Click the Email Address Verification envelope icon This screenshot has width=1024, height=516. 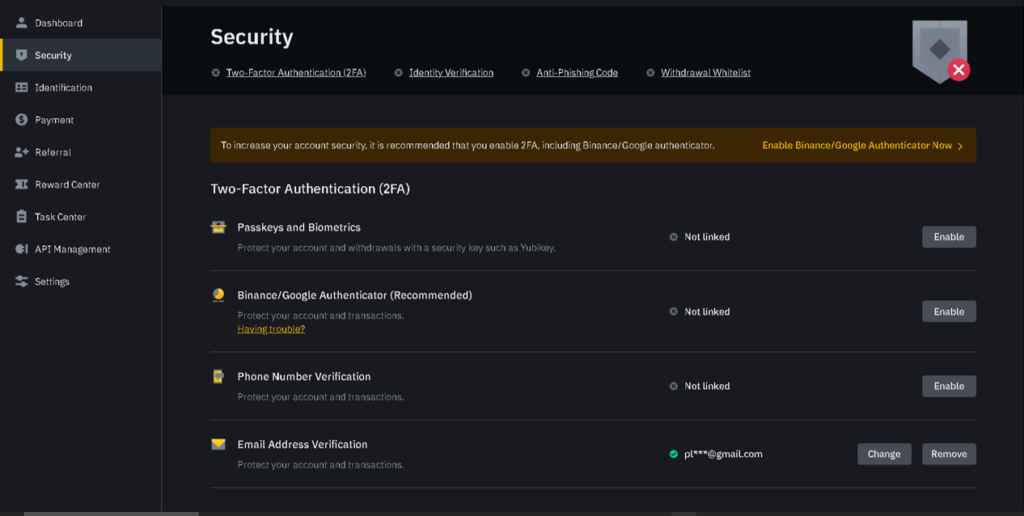click(218, 444)
